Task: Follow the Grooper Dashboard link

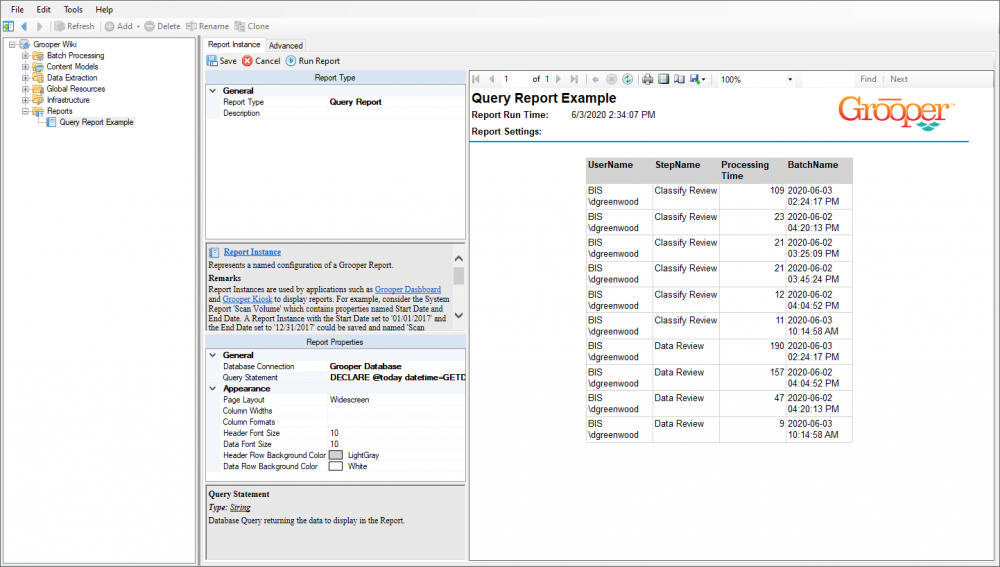Action: click(408, 289)
